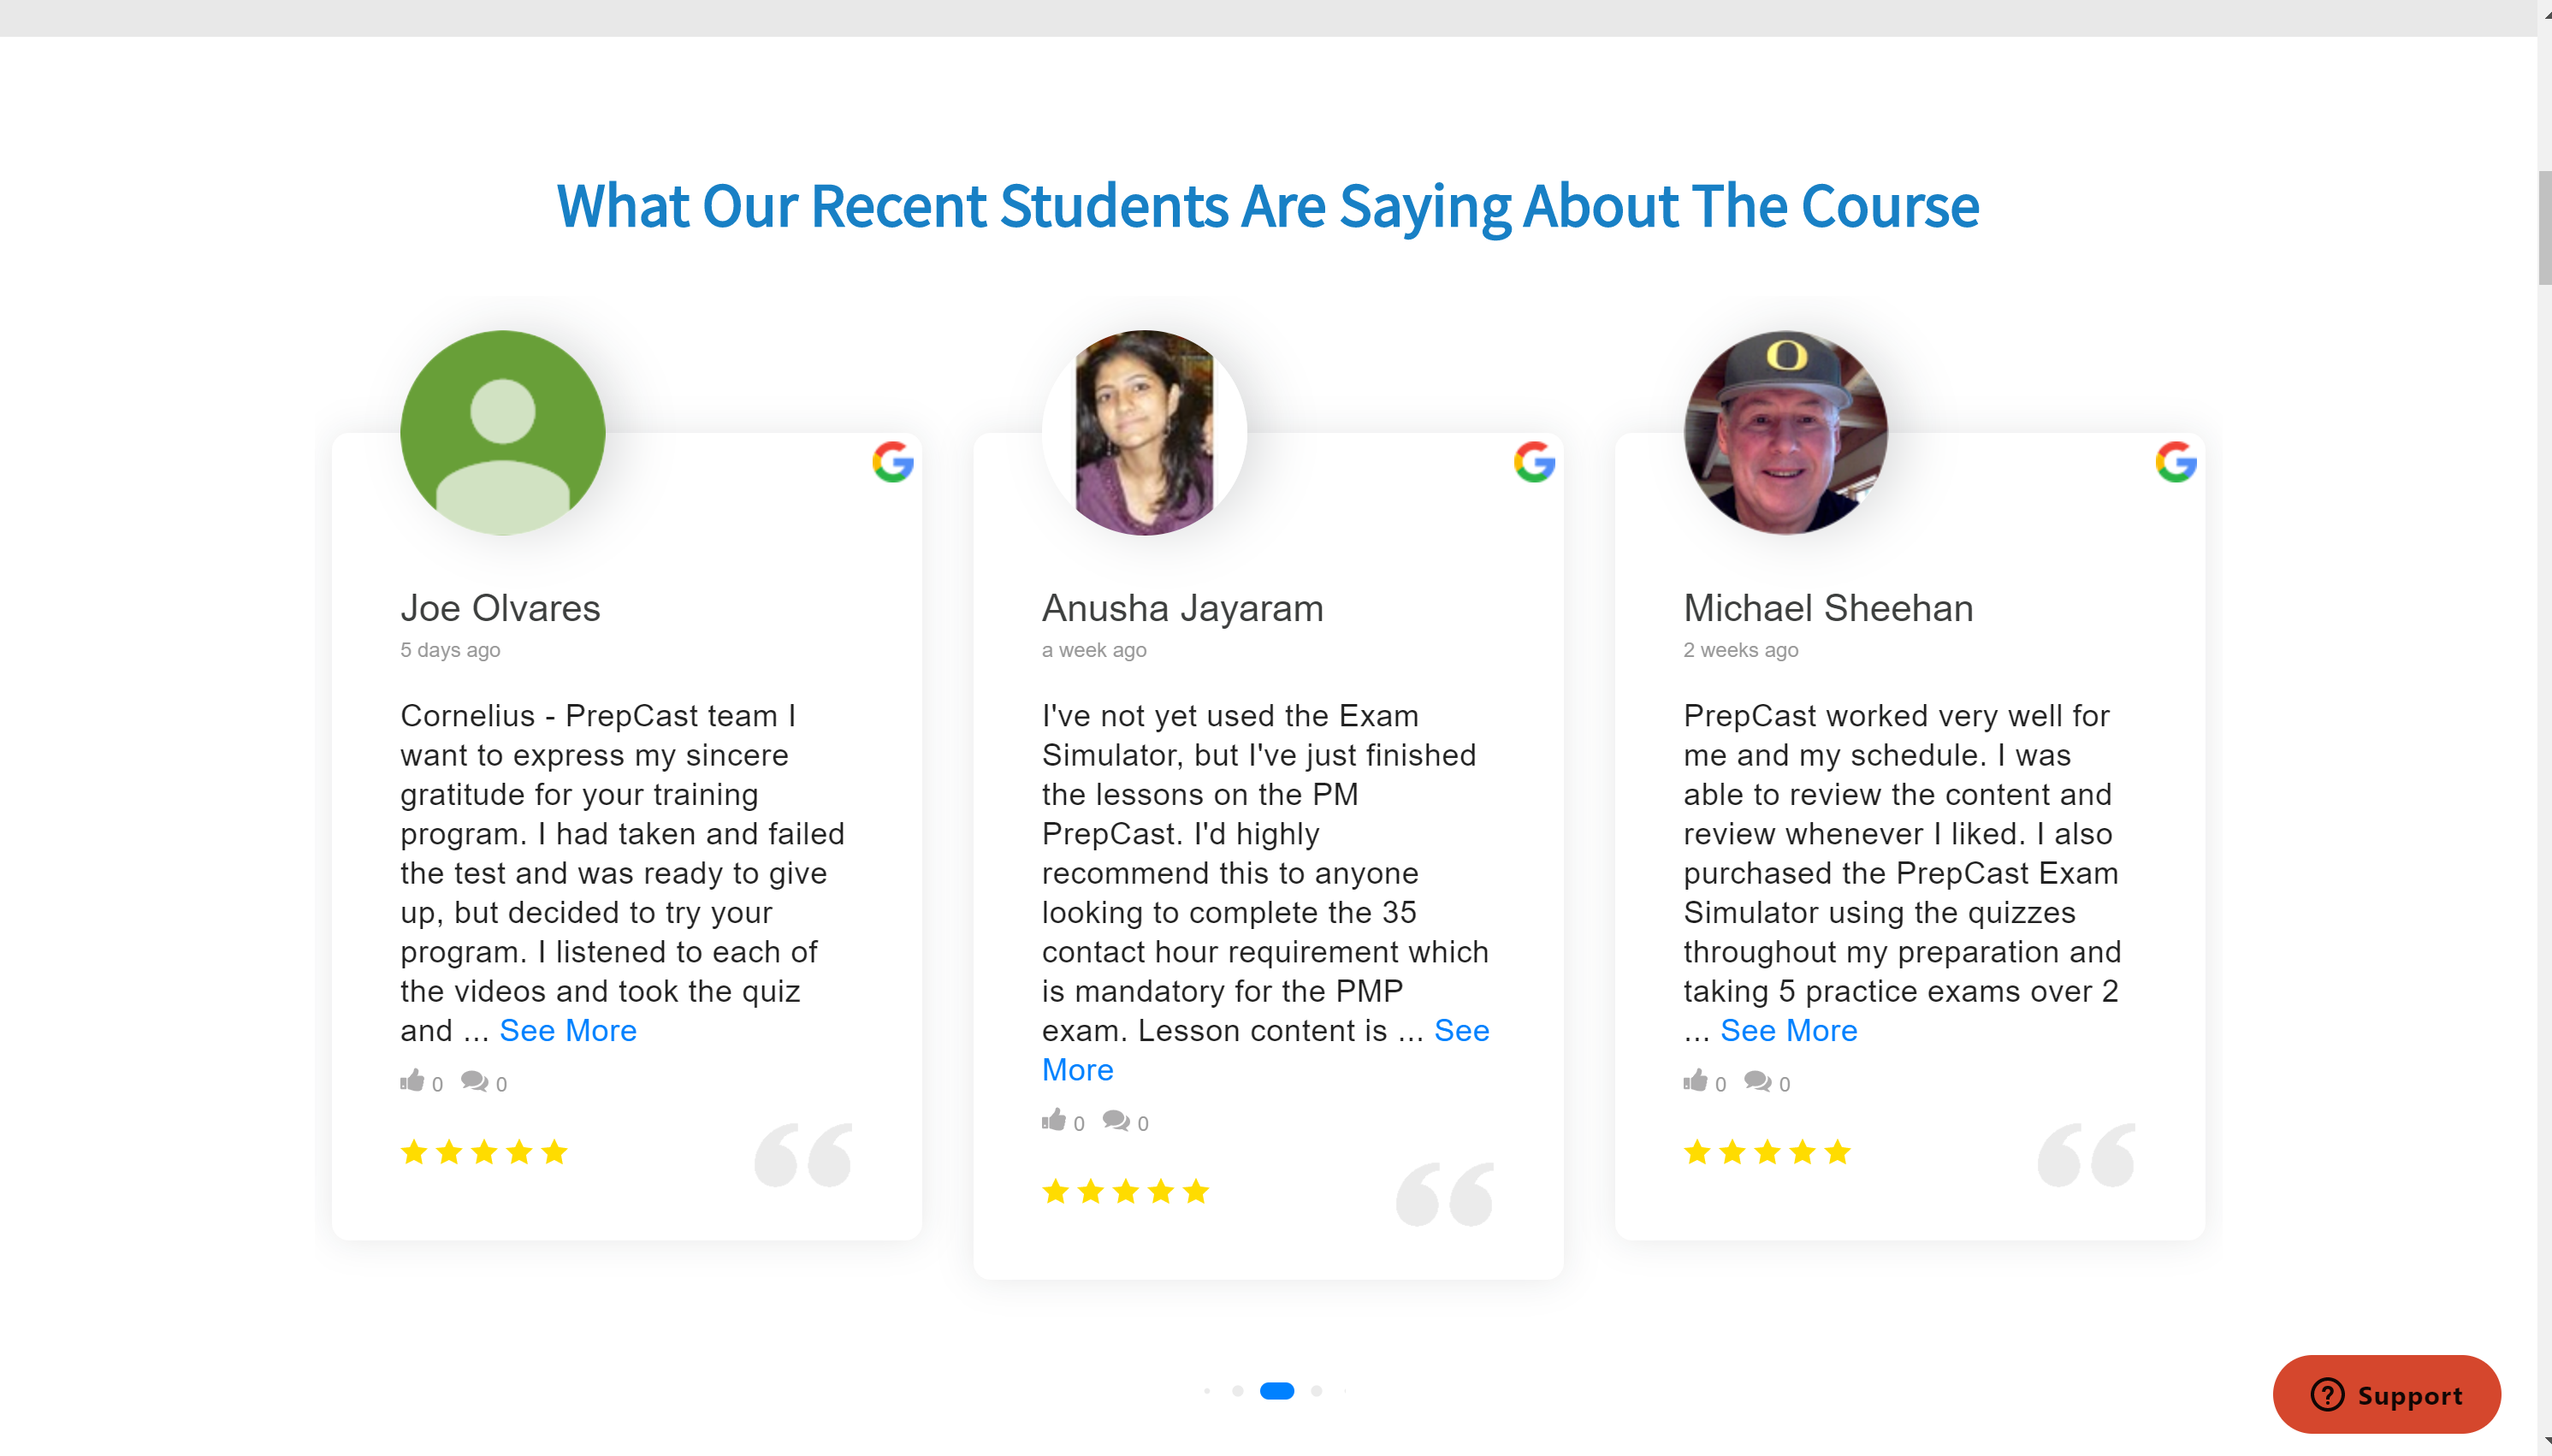Expand Michael Sheehan review with See More

[x=1788, y=1031]
